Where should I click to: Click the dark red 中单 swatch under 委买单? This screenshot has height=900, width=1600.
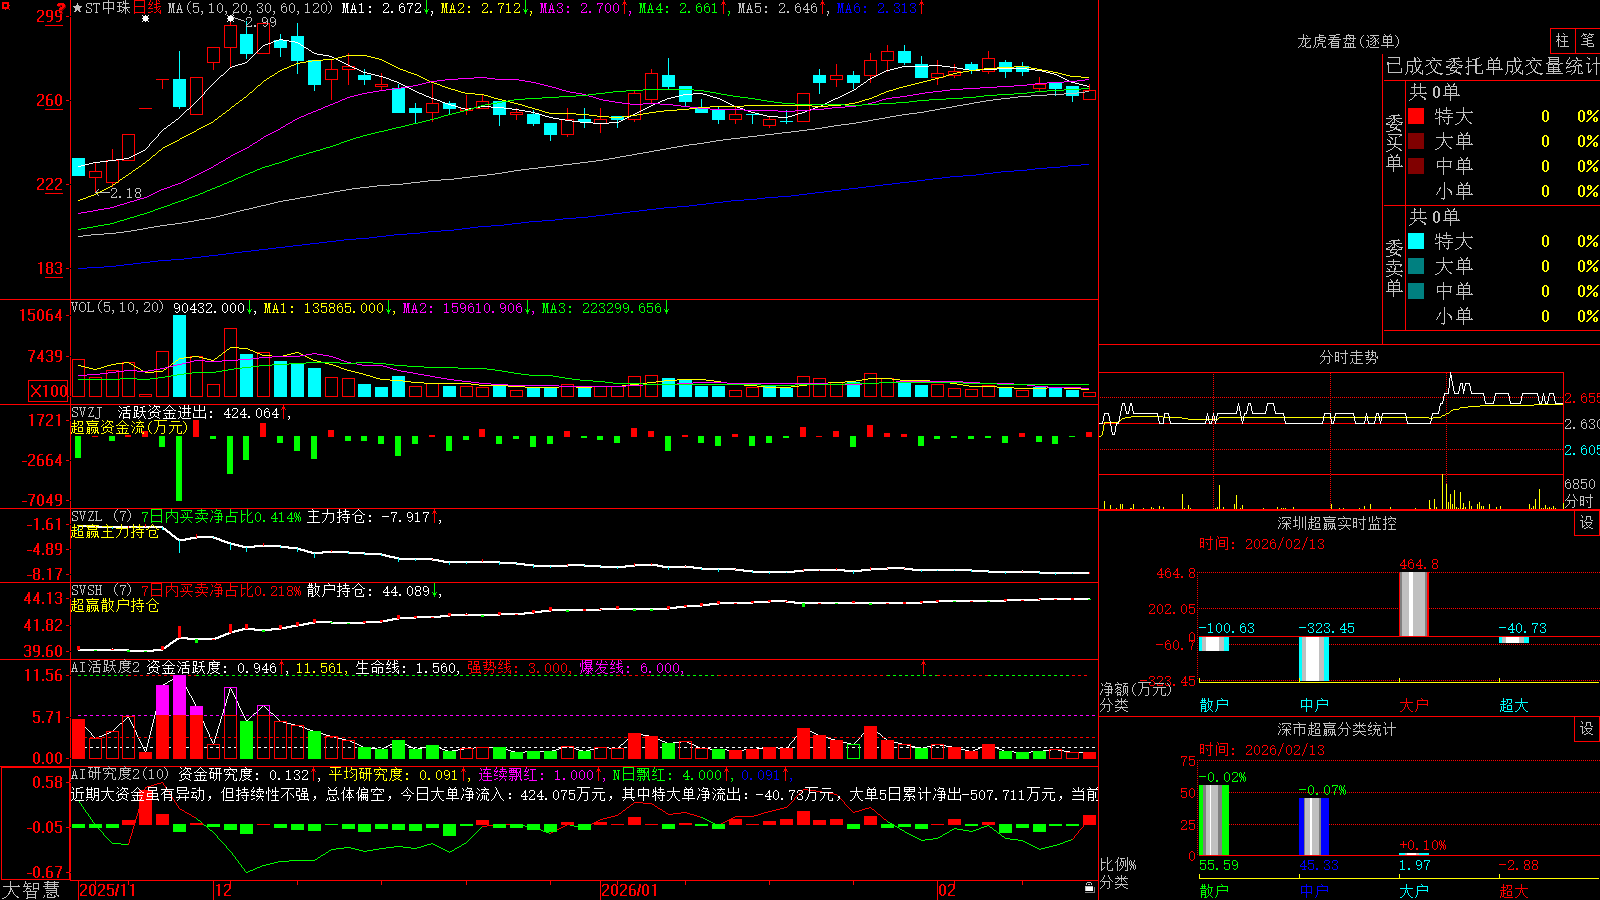pyautogui.click(x=1416, y=166)
